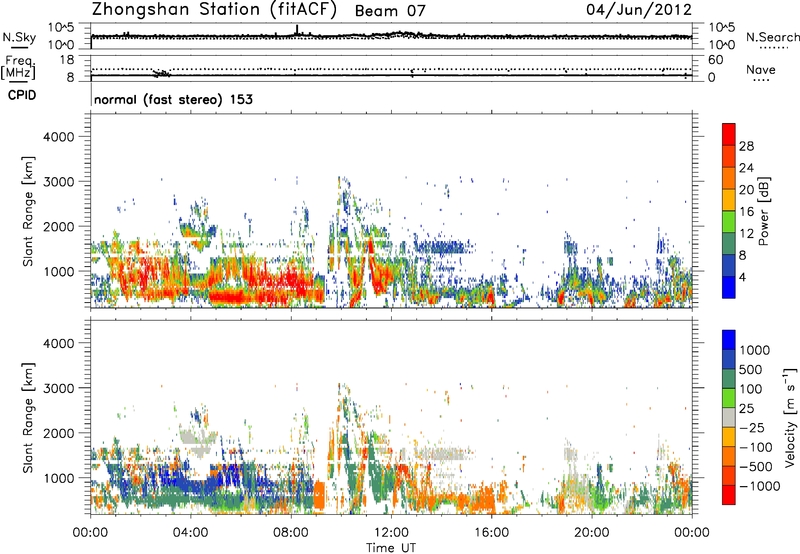Image resolution: width=800 pixels, height=554 pixels.
Task: Pick the top blue segment of Velocity colorbar
Action: tap(729, 340)
